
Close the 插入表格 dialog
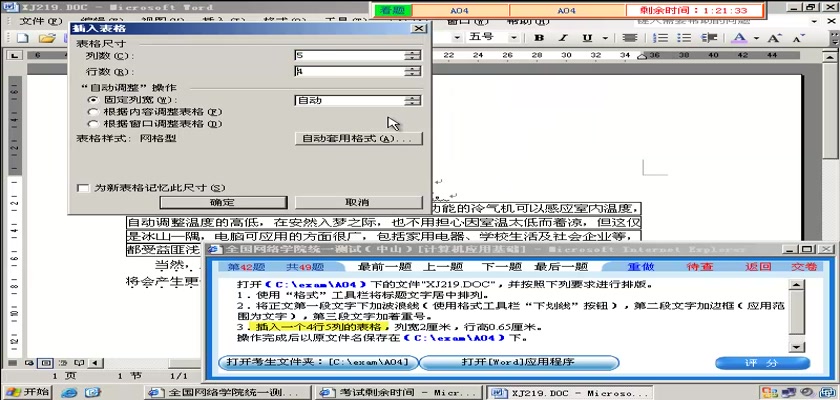tap(418, 28)
